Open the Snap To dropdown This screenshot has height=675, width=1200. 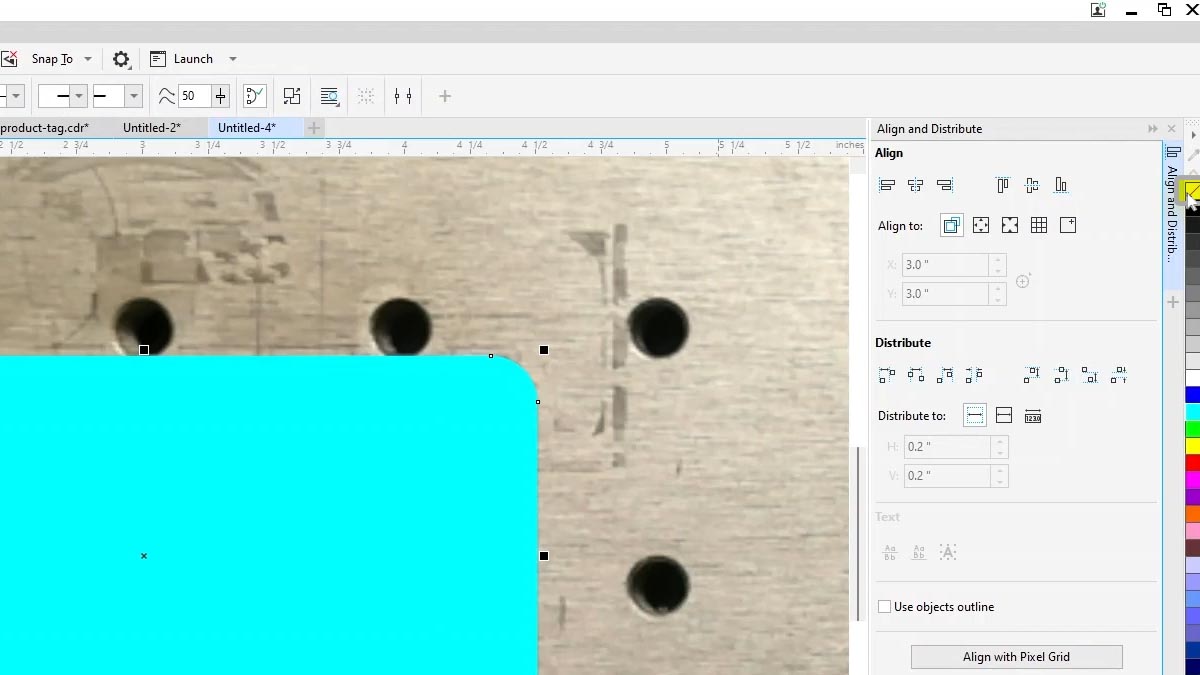[88, 59]
